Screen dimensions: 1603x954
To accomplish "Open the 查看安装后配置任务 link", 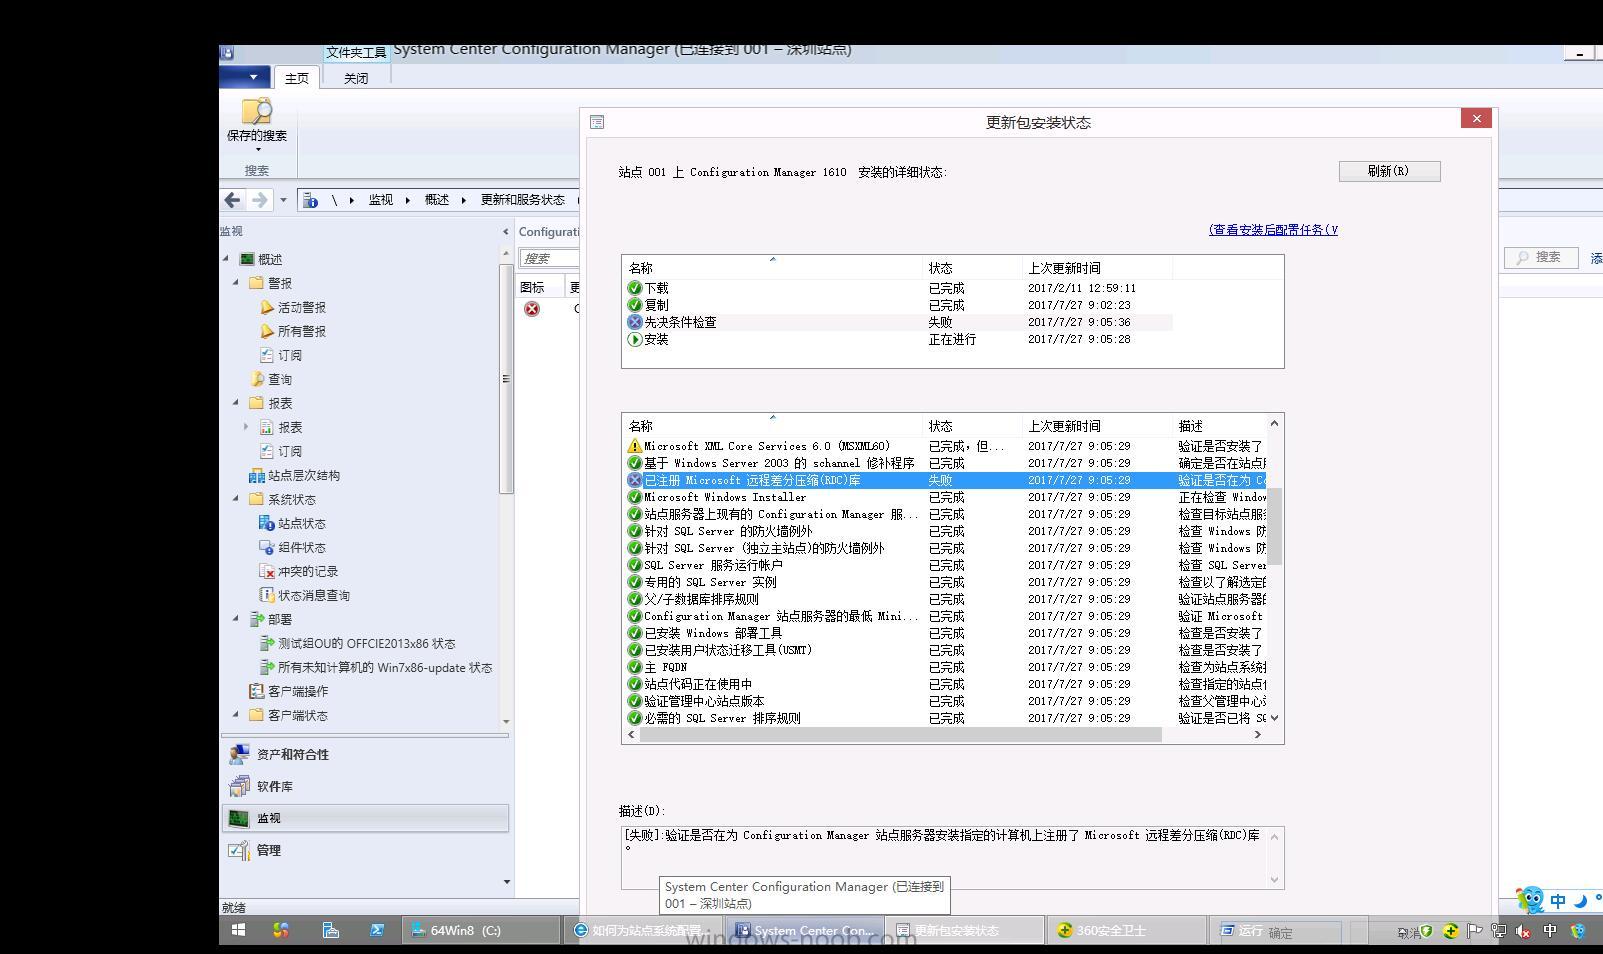I will click(x=1273, y=230).
